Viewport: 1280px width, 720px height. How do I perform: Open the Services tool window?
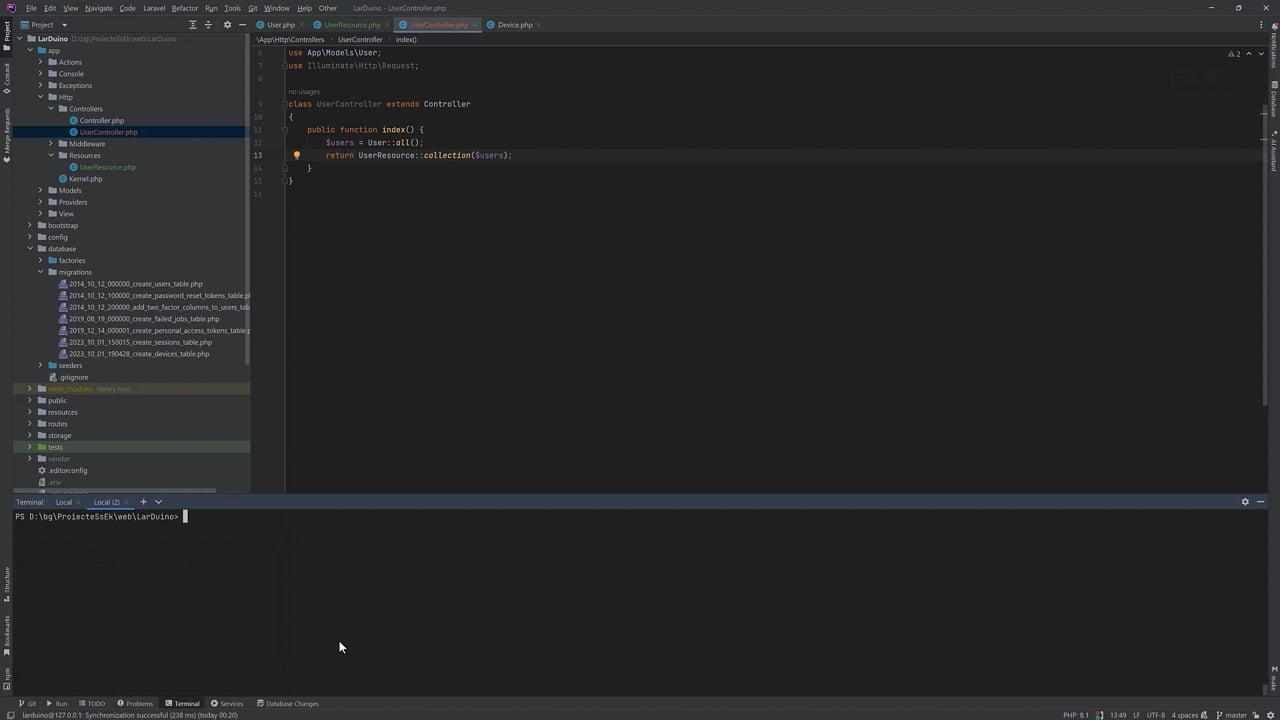(227, 704)
